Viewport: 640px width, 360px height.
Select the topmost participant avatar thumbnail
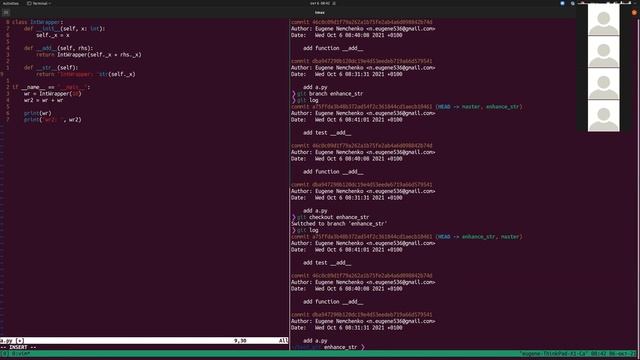click(x=603, y=19)
